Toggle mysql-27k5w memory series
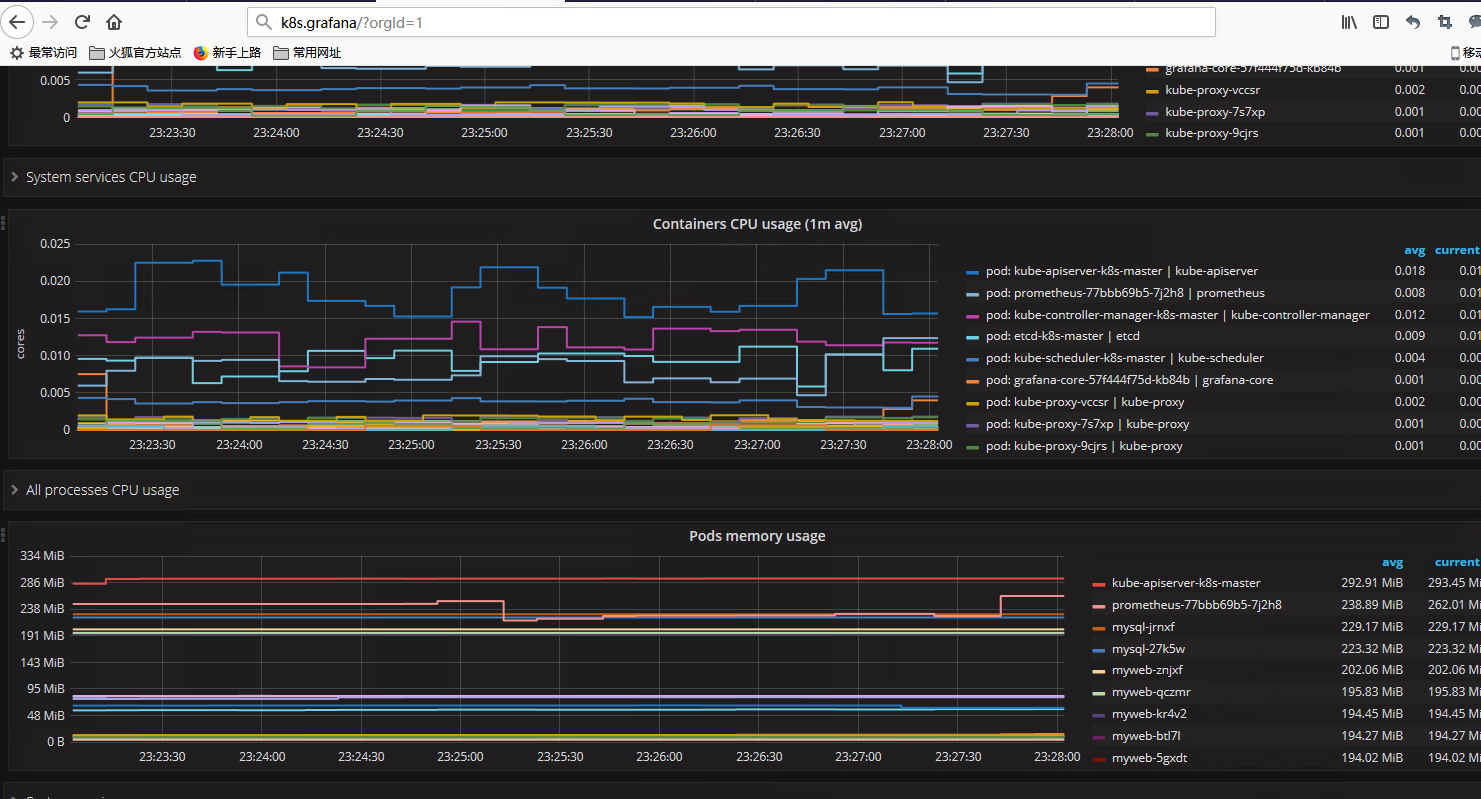This screenshot has width=1481, height=799. pos(1148,649)
